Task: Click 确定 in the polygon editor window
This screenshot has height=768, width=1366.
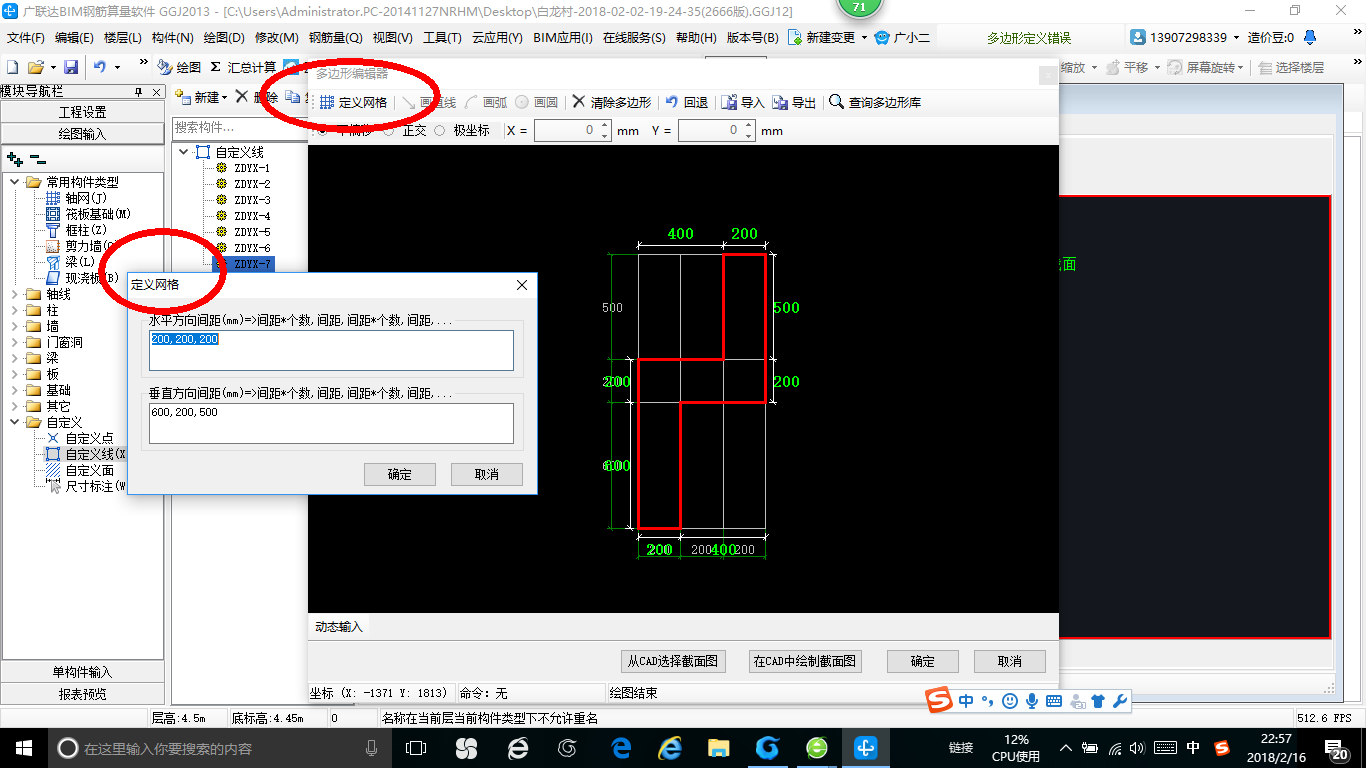Action: (922, 661)
